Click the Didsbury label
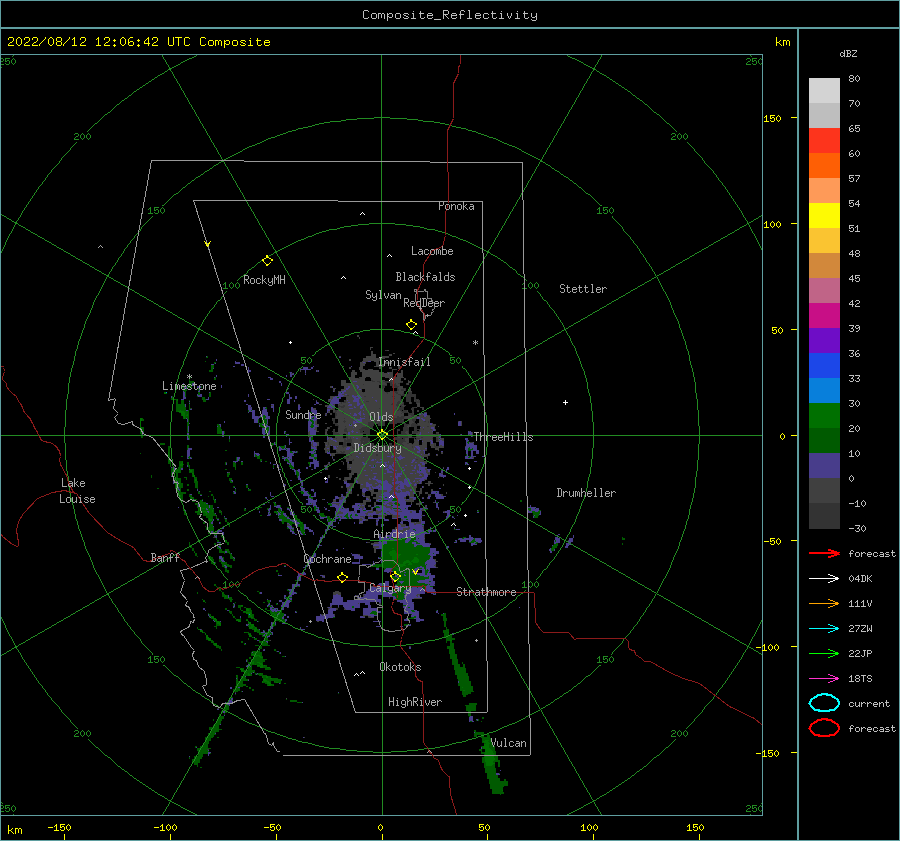 pyautogui.click(x=377, y=448)
